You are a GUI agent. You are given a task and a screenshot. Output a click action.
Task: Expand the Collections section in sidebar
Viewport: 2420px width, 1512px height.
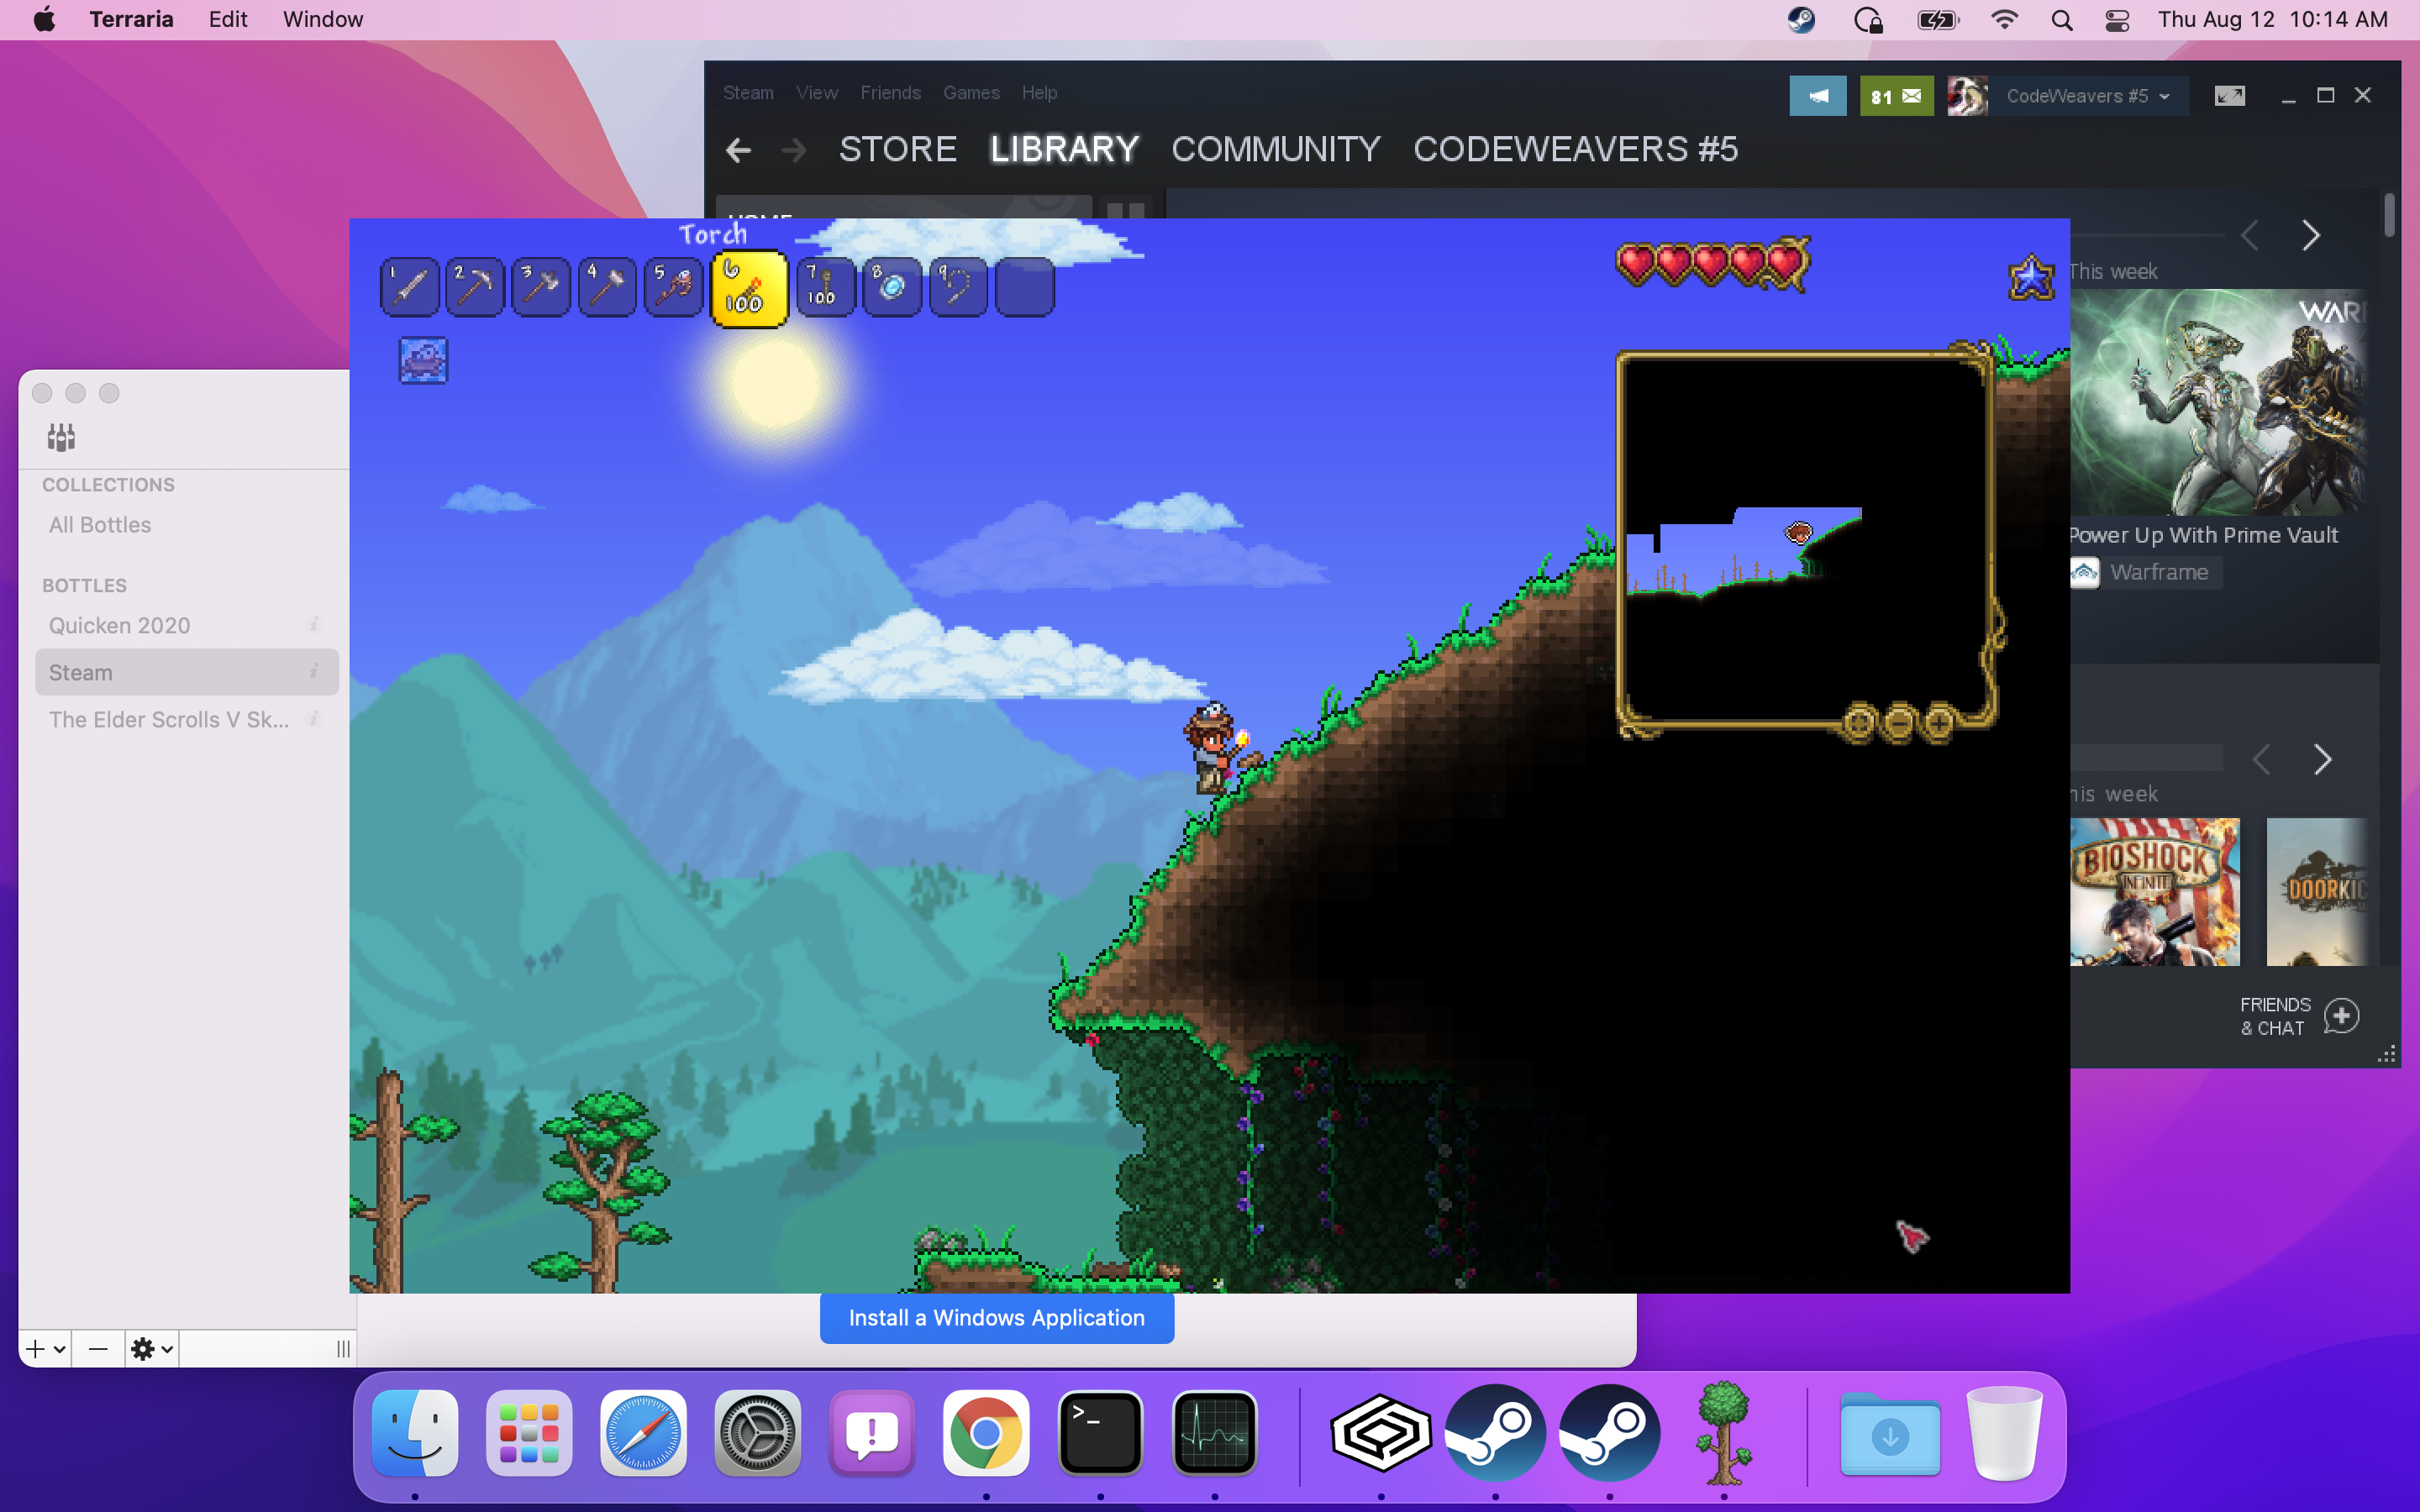(108, 484)
